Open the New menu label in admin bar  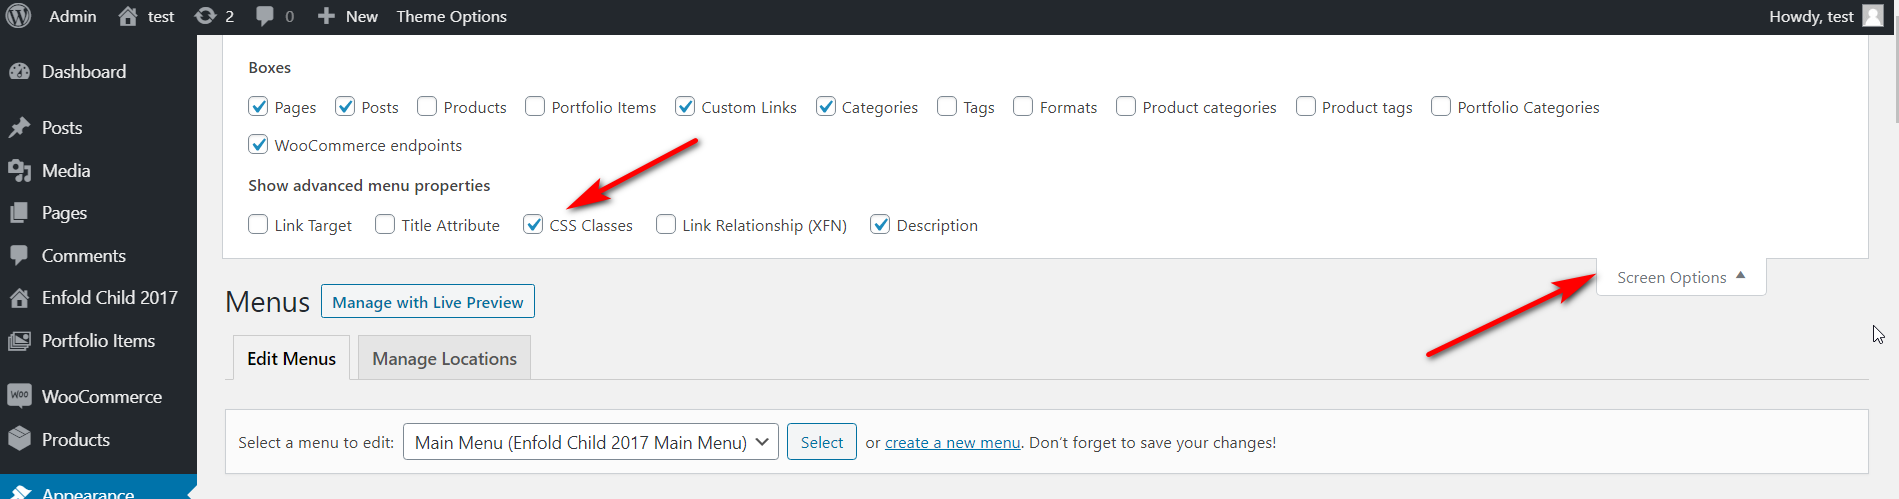tap(361, 16)
